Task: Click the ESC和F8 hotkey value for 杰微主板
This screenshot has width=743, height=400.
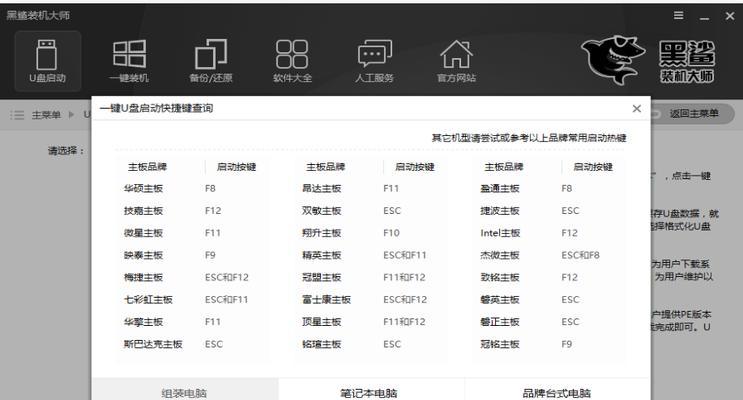Action: pyautogui.click(x=580, y=255)
